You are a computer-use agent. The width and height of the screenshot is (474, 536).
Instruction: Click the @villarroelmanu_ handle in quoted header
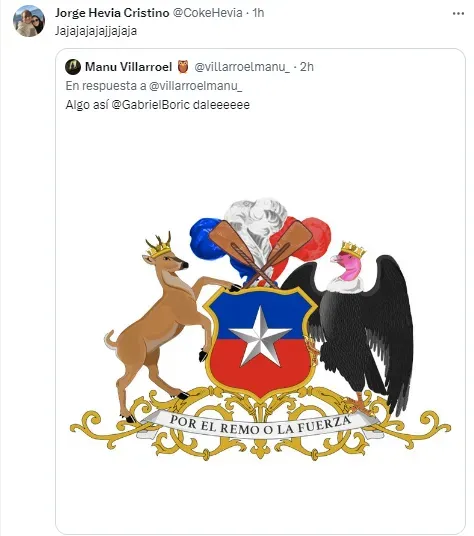tap(242, 67)
